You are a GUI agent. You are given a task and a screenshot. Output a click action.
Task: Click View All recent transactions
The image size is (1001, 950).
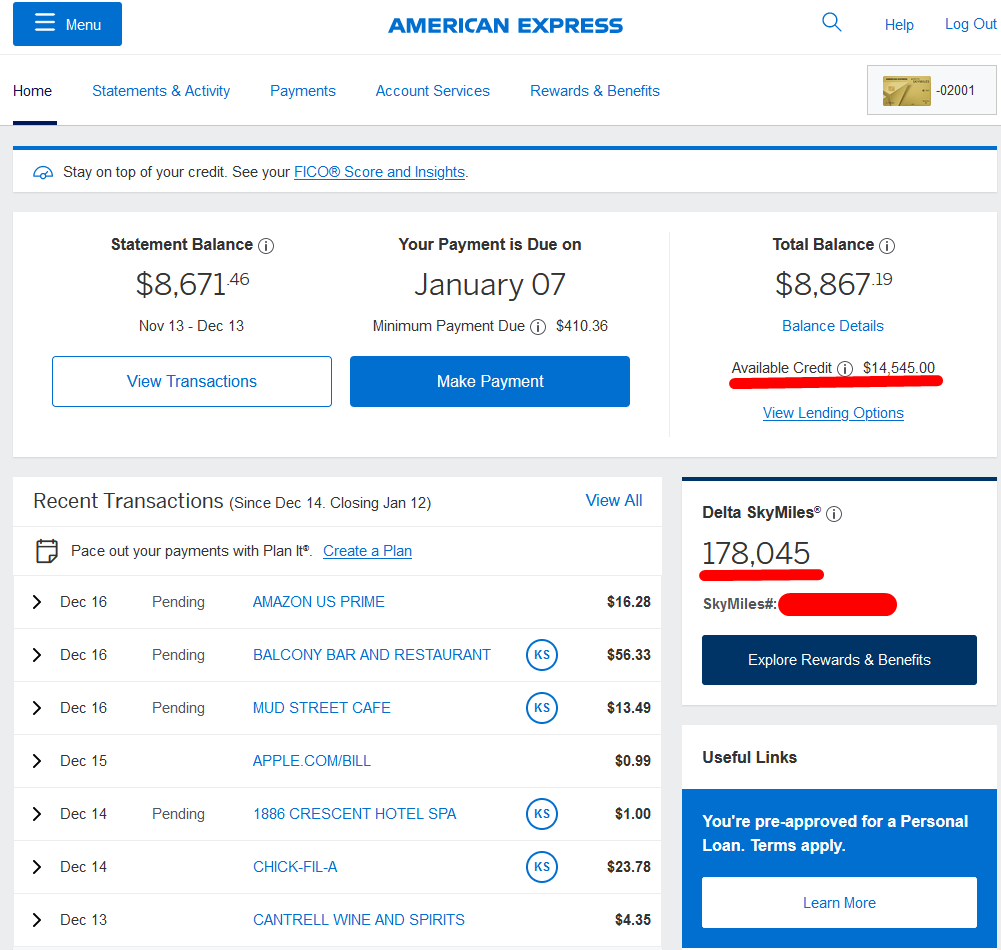pyautogui.click(x=613, y=501)
